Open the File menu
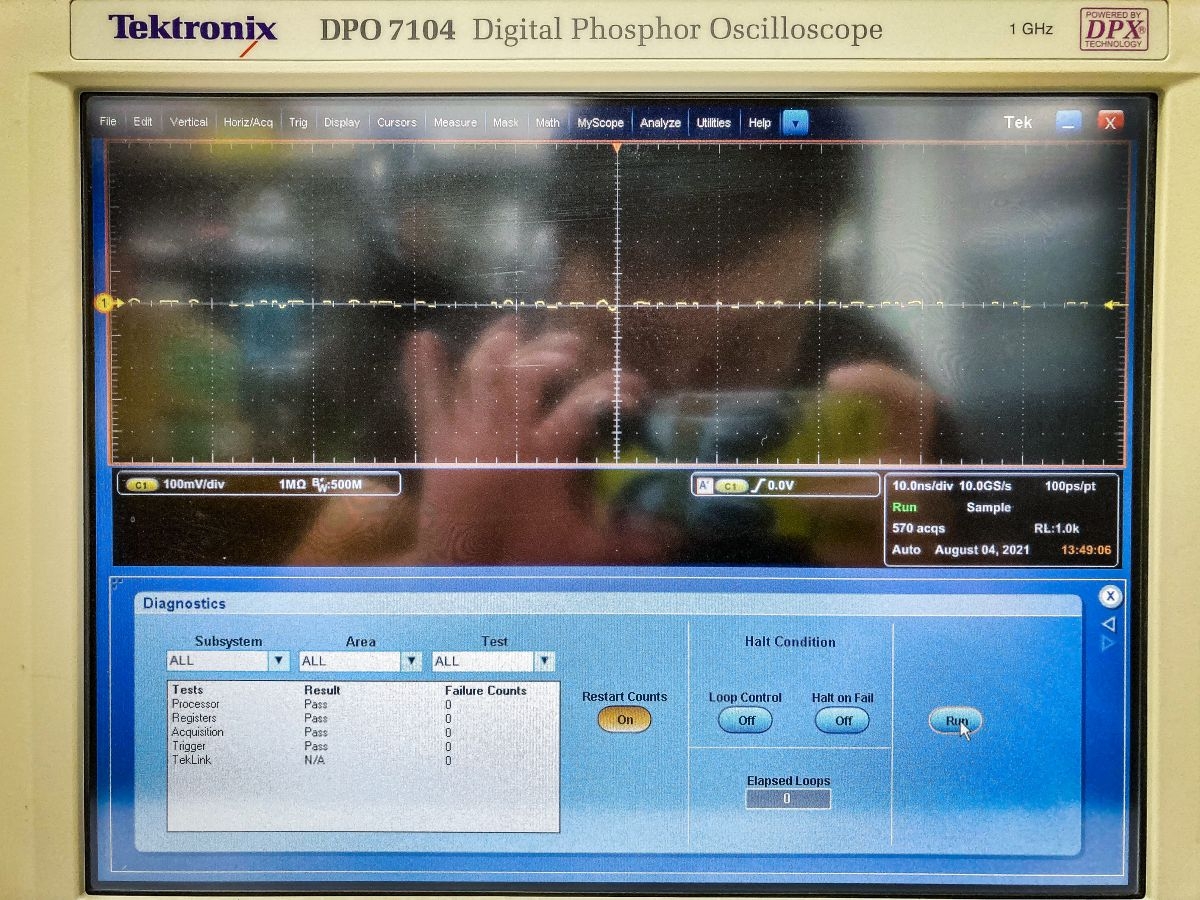Screen dimensions: 1200x900 [x=108, y=122]
